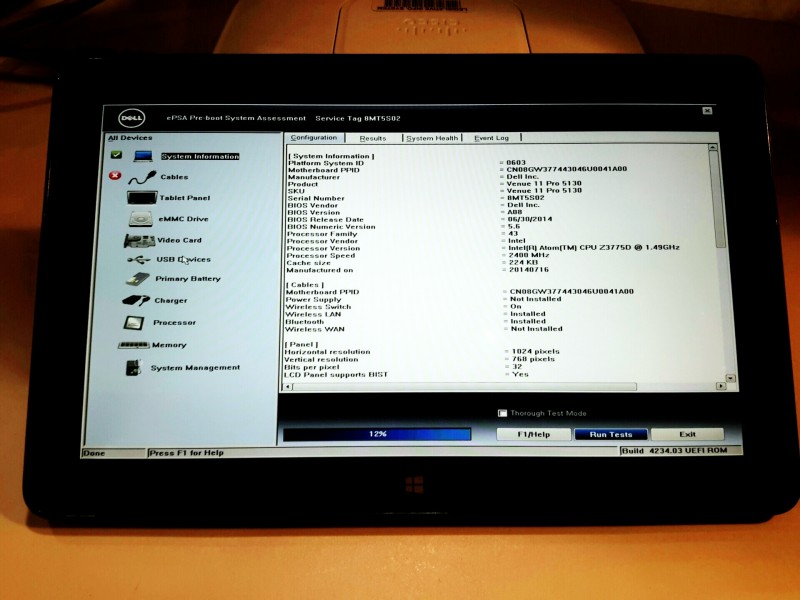Click the Intel Atom CPU Z3775D text
This screenshot has height=600, width=800.
(594, 247)
